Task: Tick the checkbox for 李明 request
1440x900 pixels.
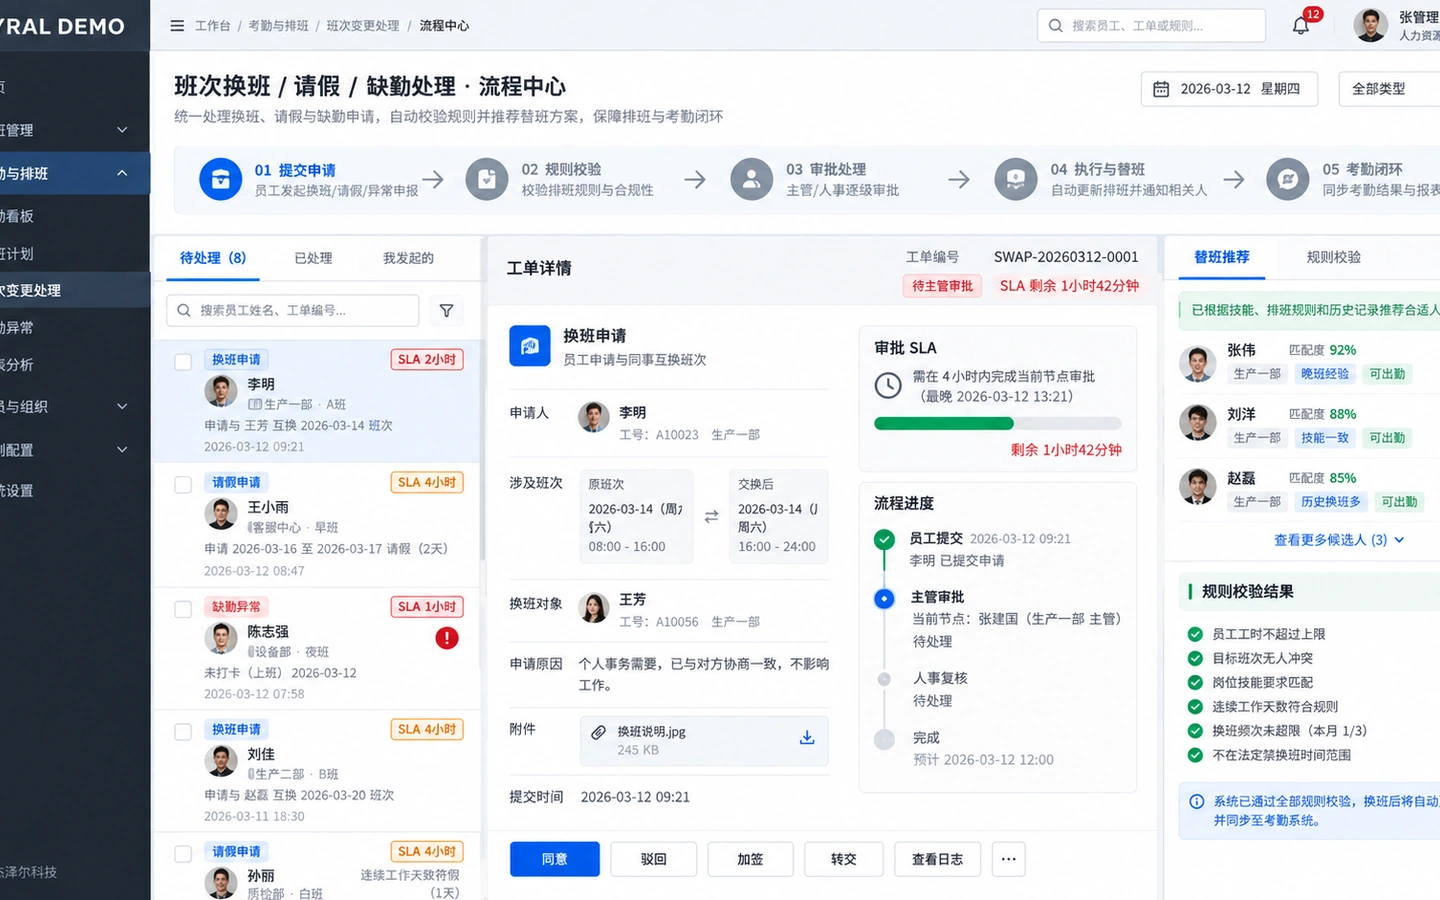Action: pos(183,362)
